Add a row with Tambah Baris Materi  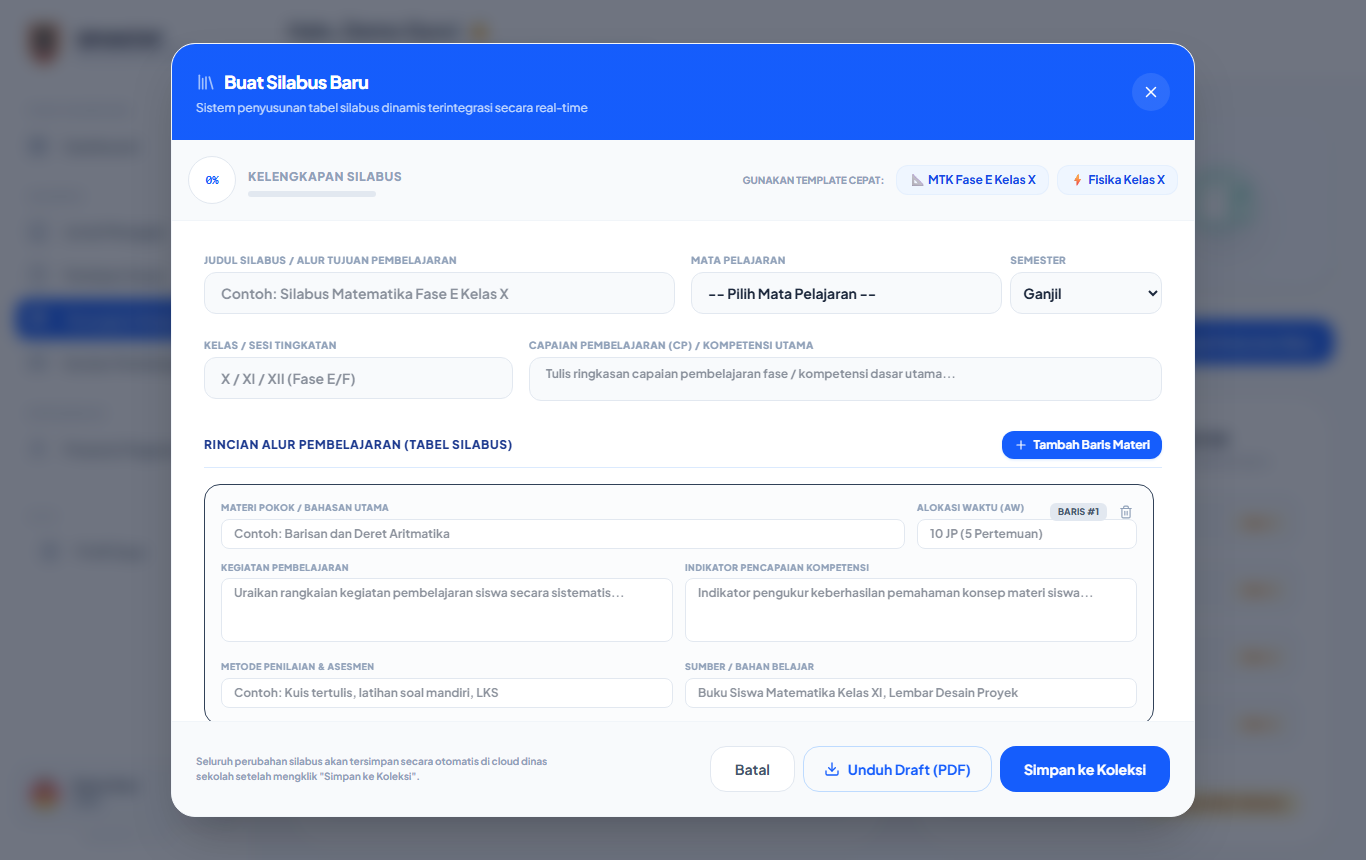(1082, 445)
